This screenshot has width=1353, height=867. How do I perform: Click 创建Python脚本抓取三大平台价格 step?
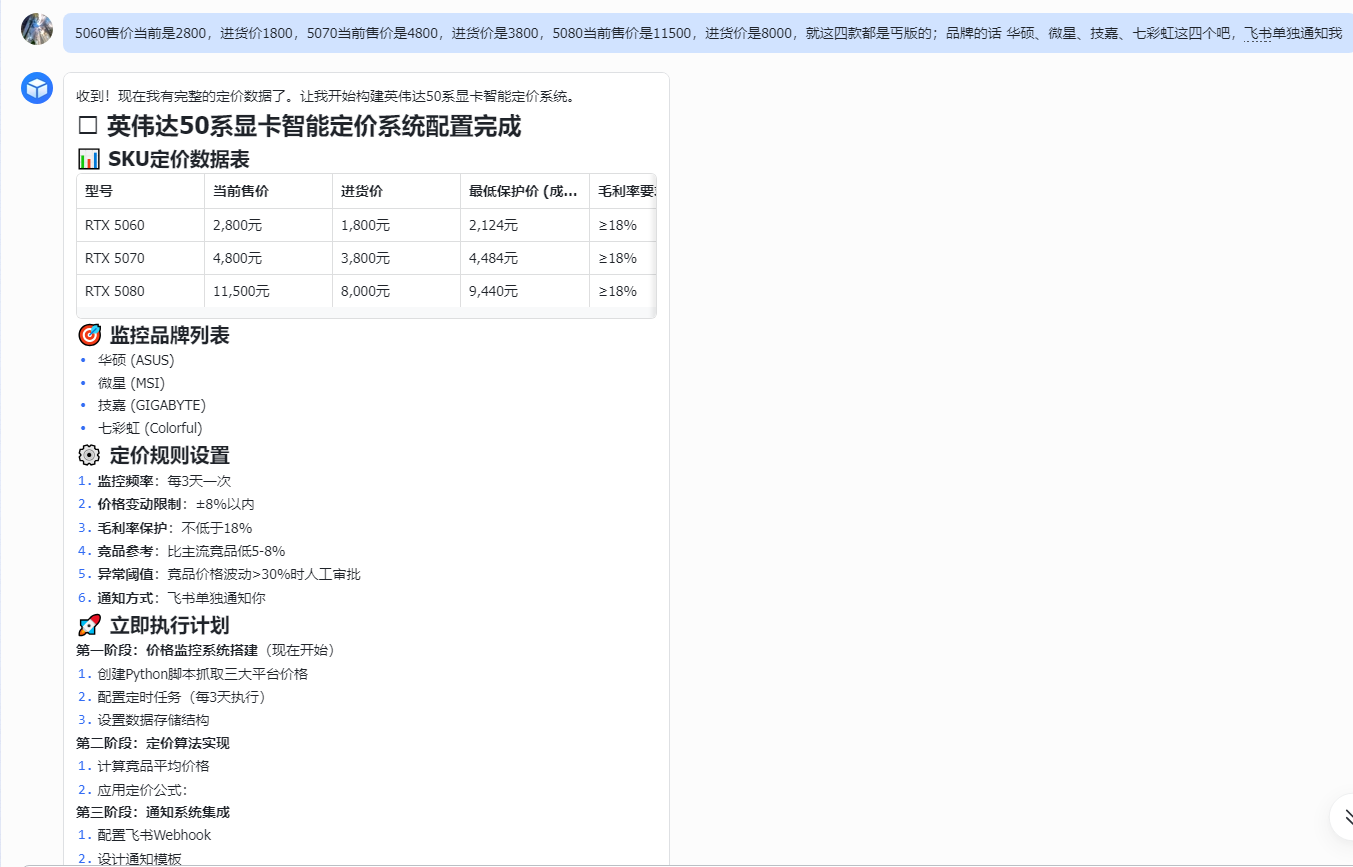coord(203,674)
